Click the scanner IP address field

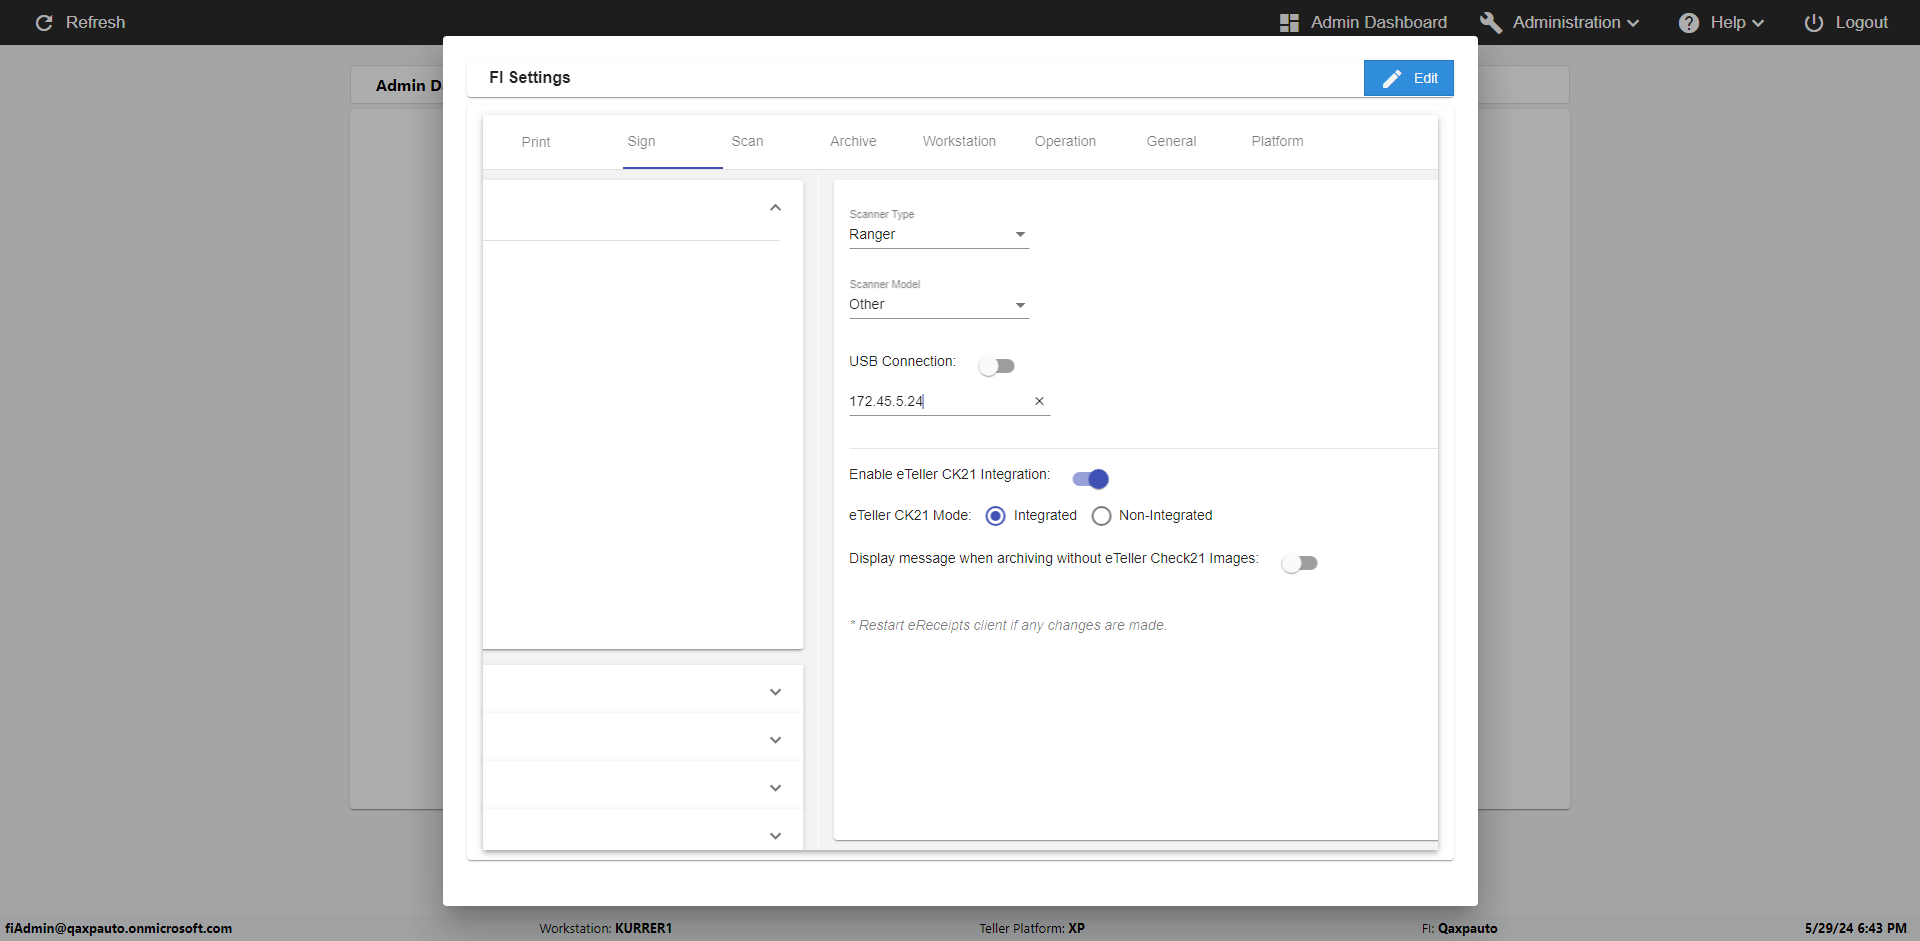tap(935, 401)
